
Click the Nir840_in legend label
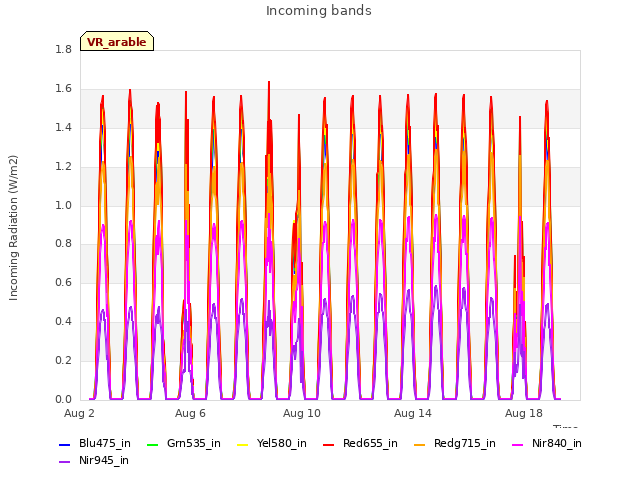557,444
